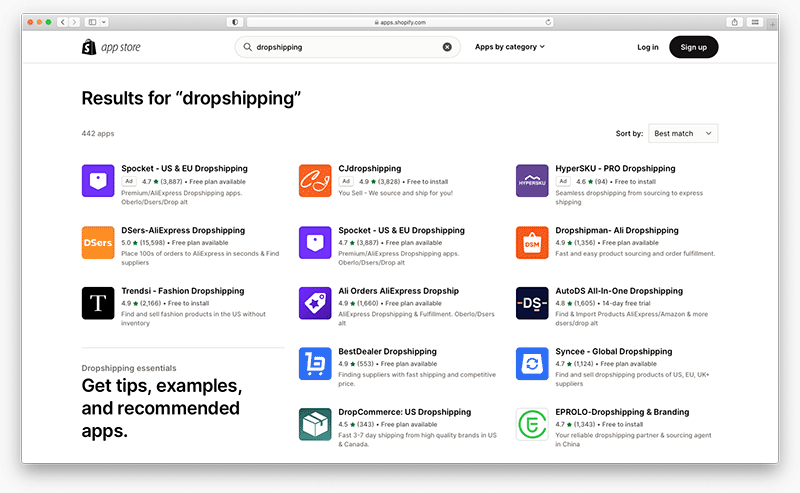The height and width of the screenshot is (493, 800).
Task: Open BestDealer Dropshipping title
Action: (x=387, y=352)
